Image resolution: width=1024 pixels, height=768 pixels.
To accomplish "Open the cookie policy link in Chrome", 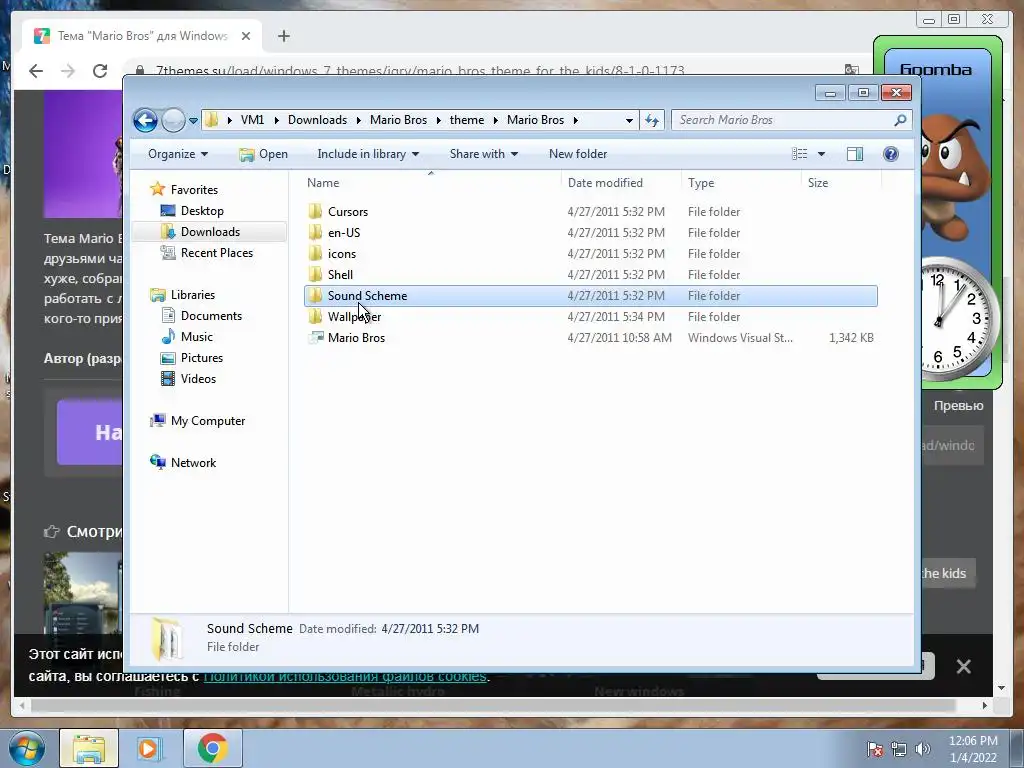I will pyautogui.click(x=345, y=677).
